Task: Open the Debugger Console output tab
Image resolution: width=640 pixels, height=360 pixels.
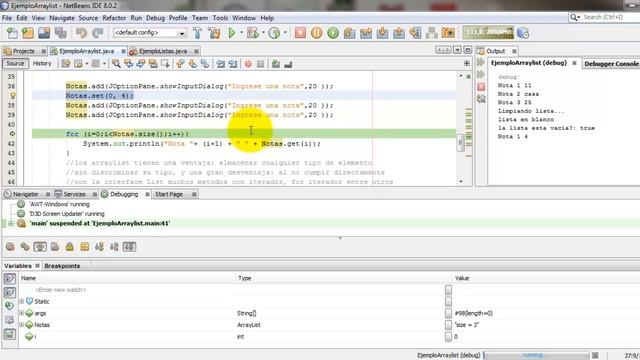Action: (611, 64)
